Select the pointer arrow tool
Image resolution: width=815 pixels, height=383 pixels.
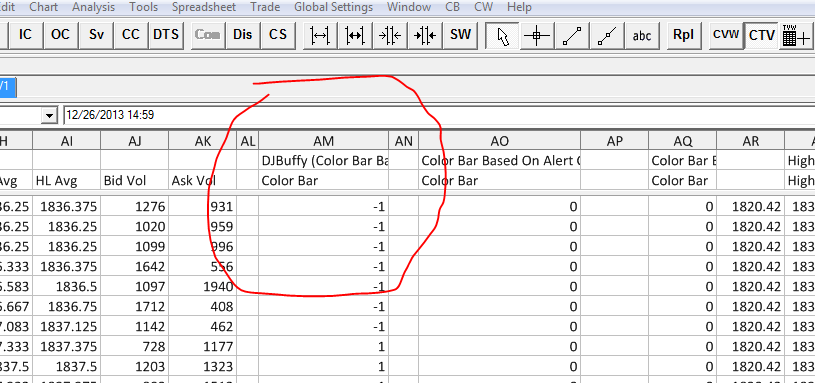[x=503, y=35]
